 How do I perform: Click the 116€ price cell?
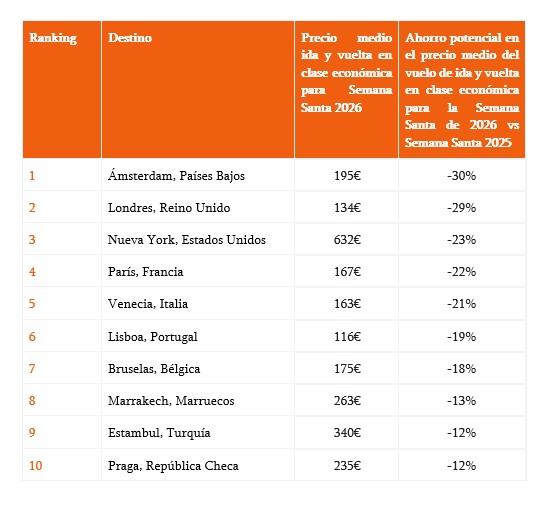pos(347,337)
